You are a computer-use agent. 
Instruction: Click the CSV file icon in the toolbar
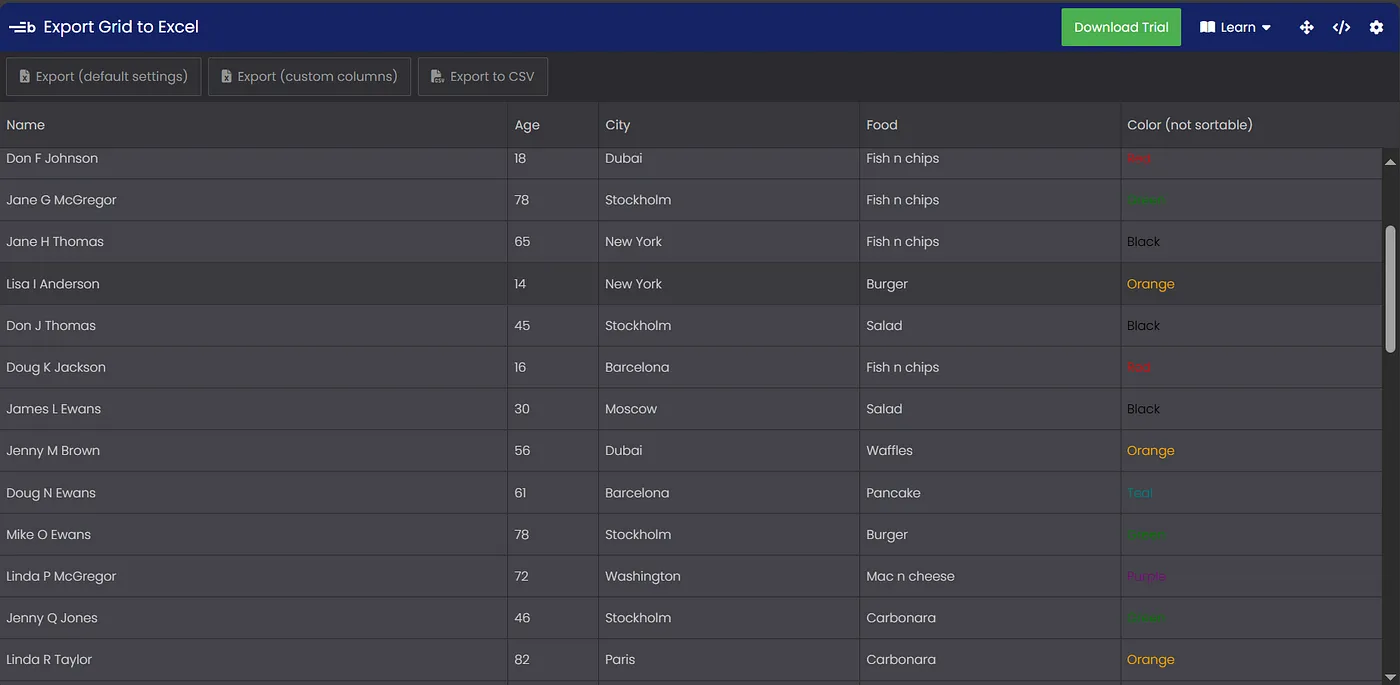click(438, 77)
